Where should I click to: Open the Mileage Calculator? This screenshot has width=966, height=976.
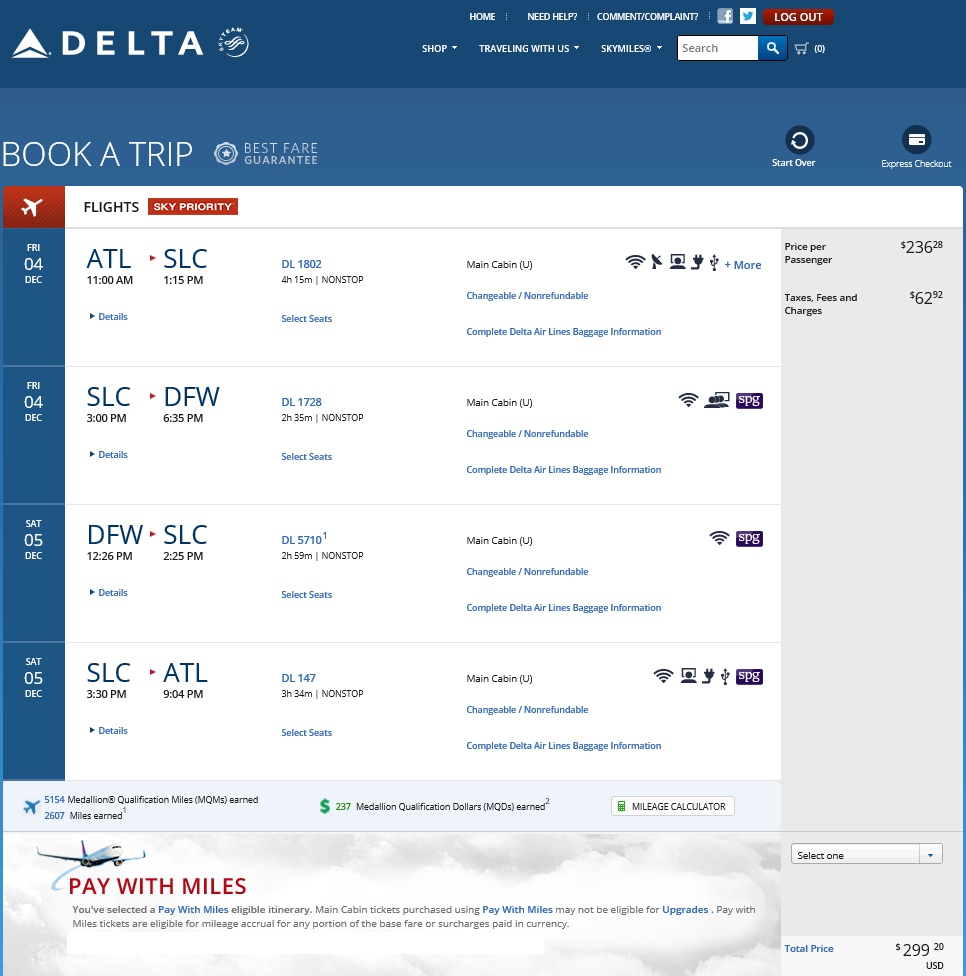[x=672, y=806]
